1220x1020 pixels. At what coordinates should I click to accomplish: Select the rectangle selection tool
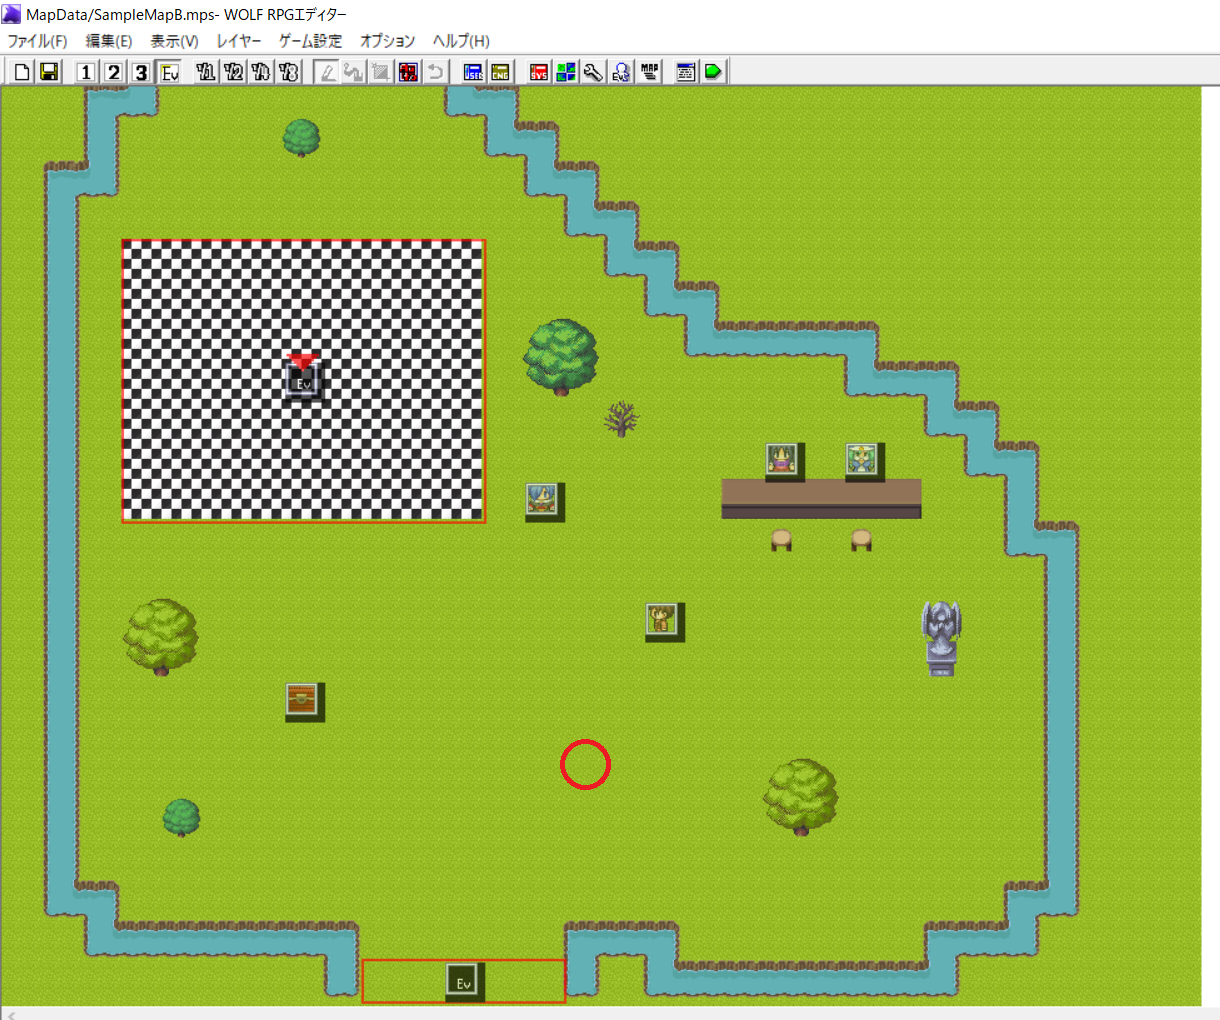380,72
